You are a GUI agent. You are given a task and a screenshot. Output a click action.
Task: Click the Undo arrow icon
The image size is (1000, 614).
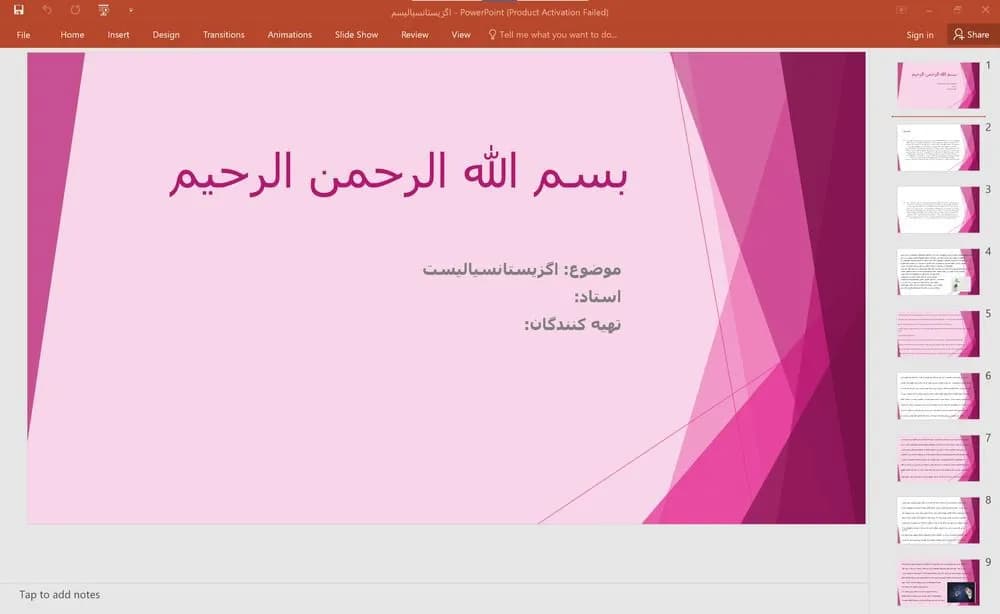click(47, 10)
